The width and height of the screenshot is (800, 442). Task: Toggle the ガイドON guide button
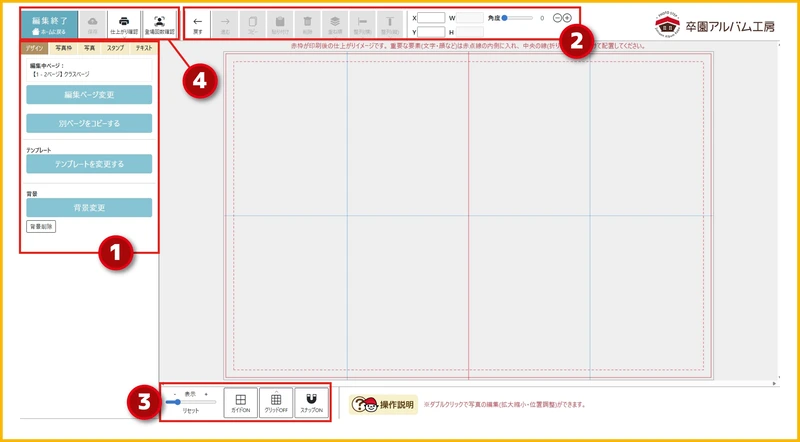click(240, 403)
